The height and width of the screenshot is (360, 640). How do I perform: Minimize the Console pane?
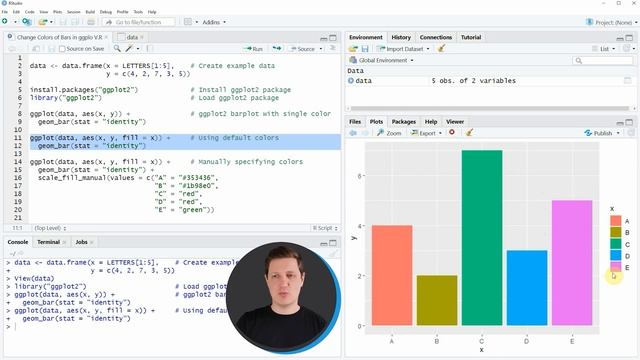pyautogui.click(x=324, y=243)
